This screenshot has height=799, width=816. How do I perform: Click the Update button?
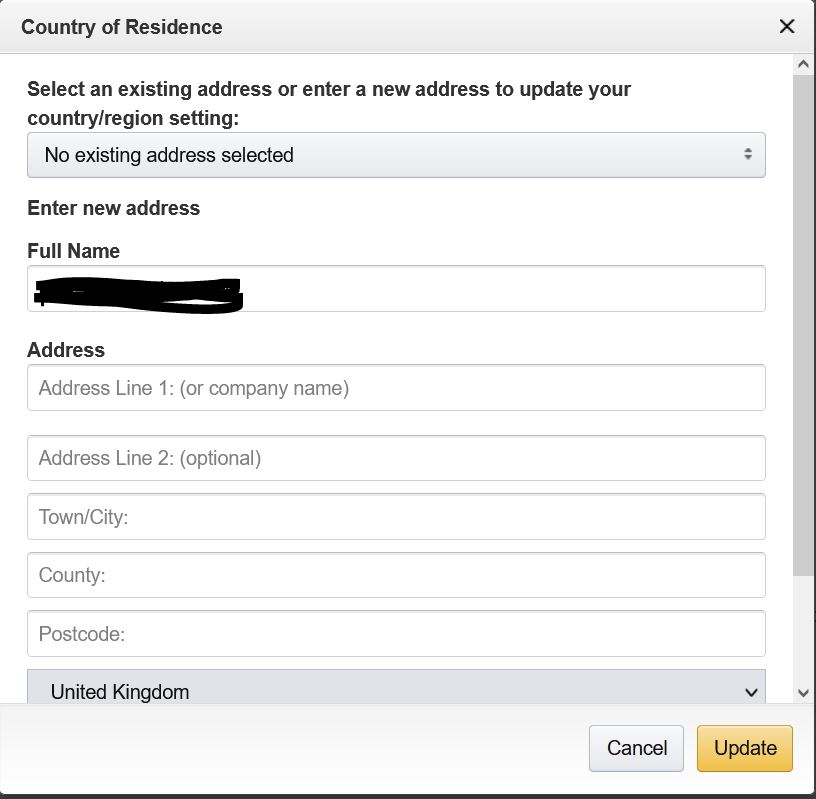pos(744,748)
